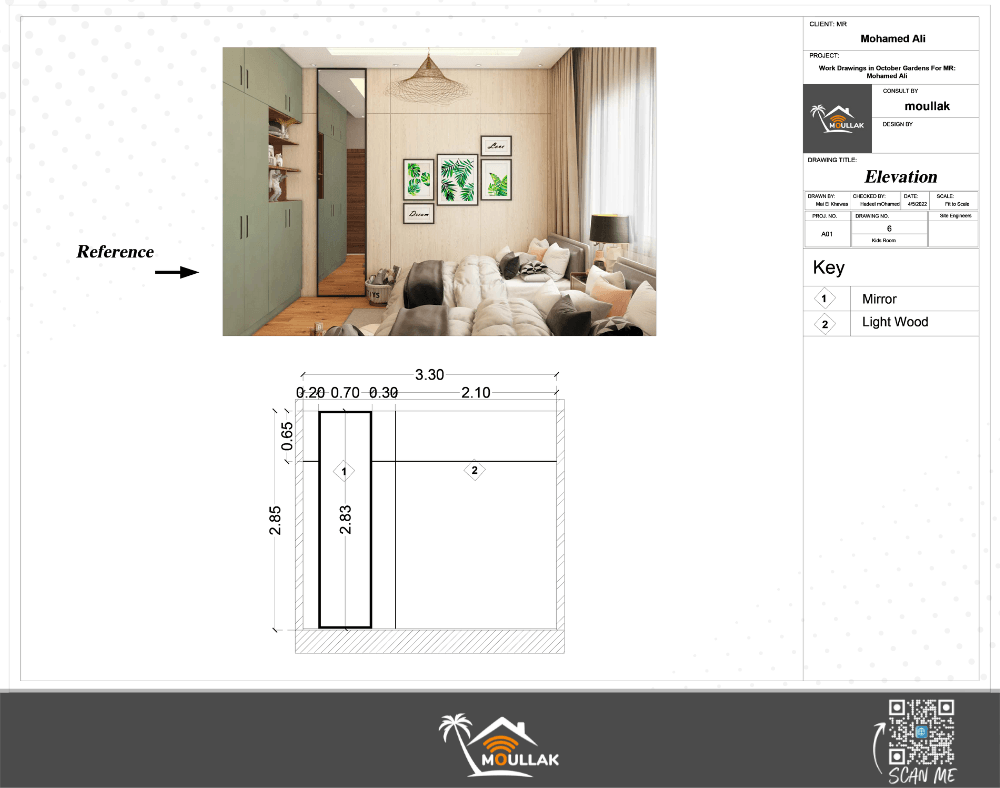Click the Mirror label in the Key
This screenshot has width=1000, height=788.
(x=879, y=299)
